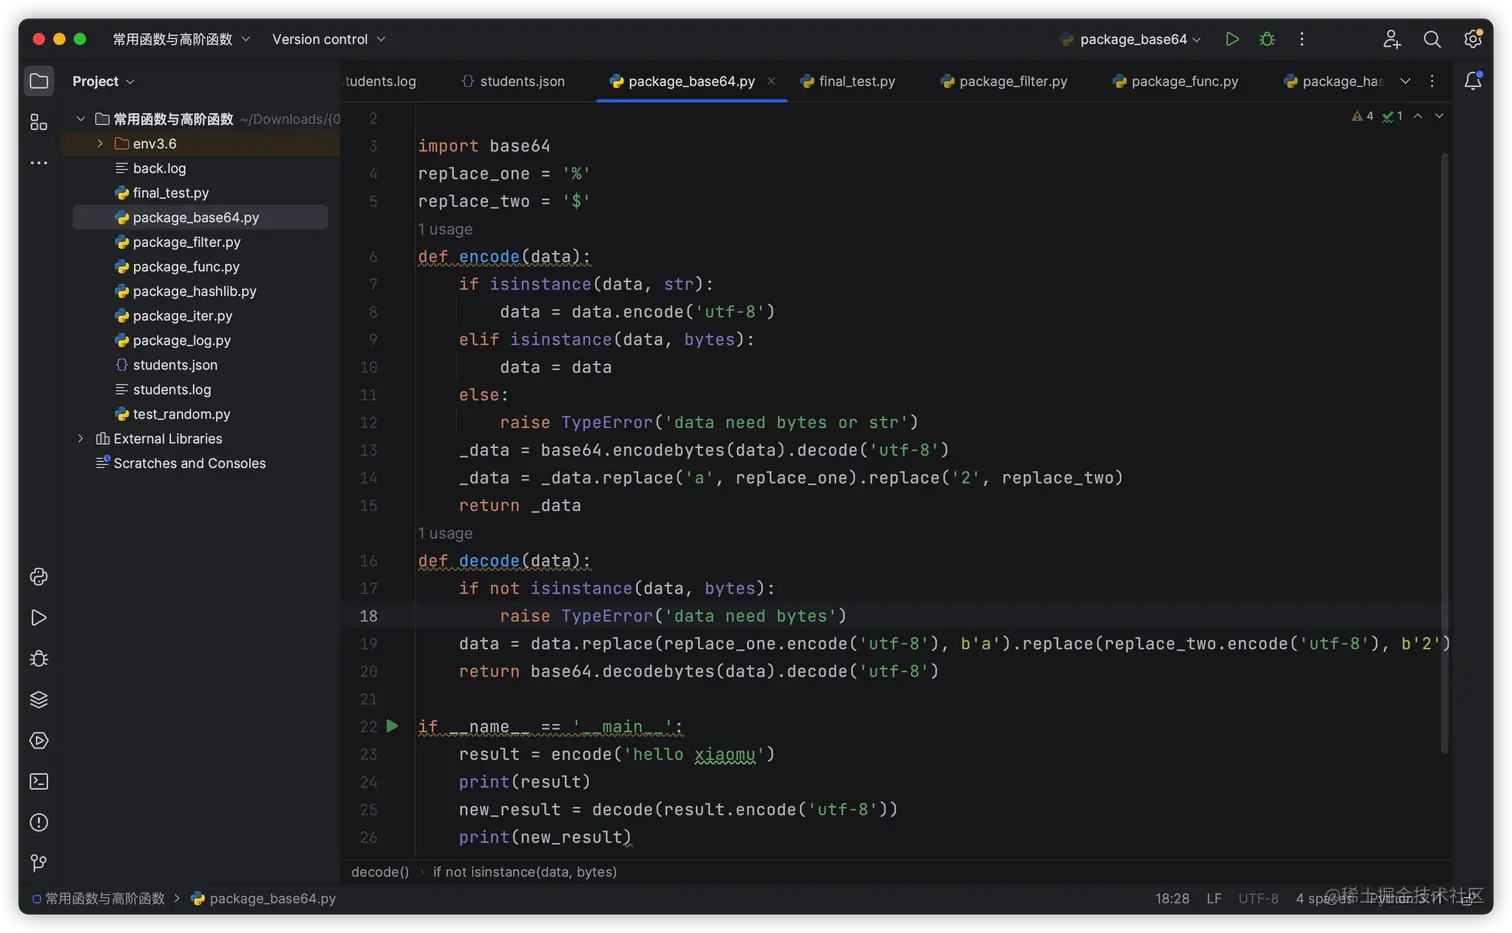Open the Problems tool window icon
Viewport: 1512px width, 933px height.
[x=39, y=823]
